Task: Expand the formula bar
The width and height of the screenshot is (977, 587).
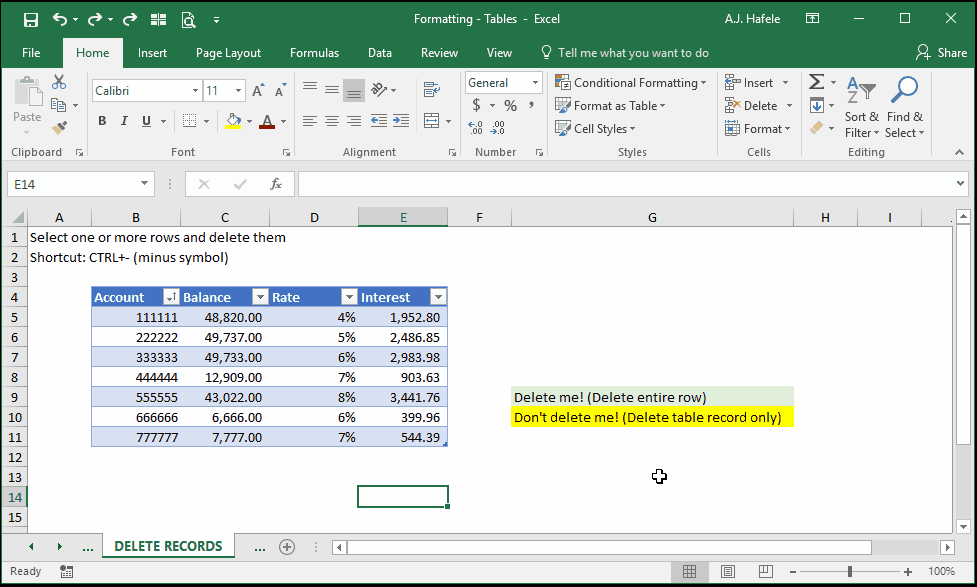Action: click(960, 184)
